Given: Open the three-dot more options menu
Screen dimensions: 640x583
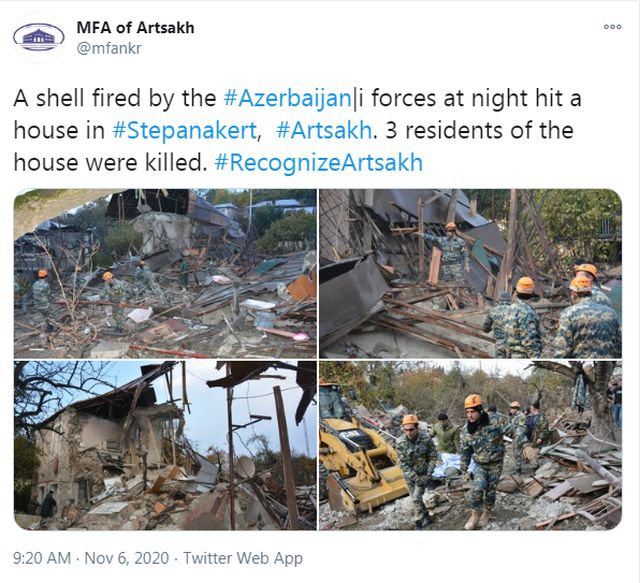Looking at the screenshot, I should point(612,27).
